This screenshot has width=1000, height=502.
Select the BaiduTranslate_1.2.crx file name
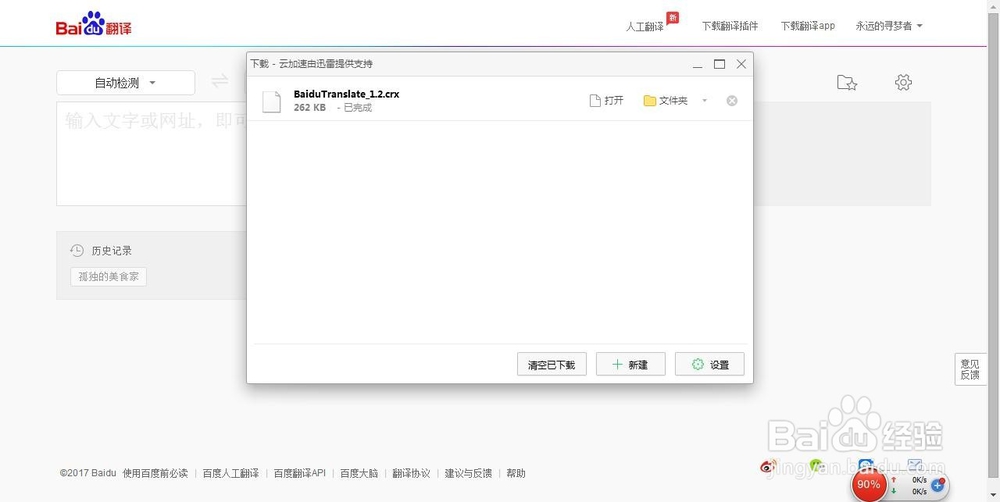click(x=346, y=94)
